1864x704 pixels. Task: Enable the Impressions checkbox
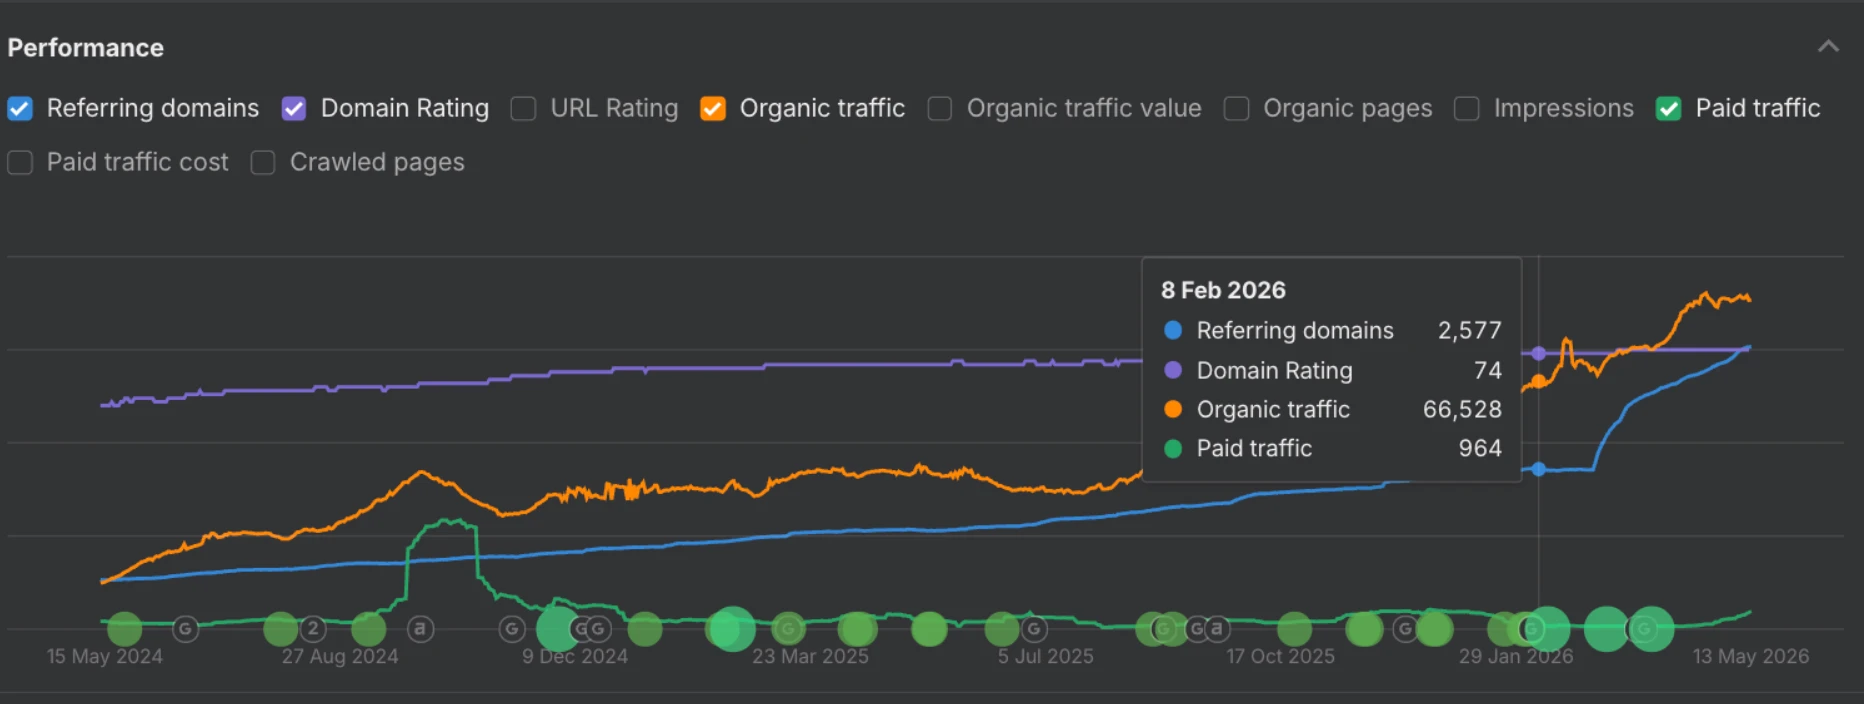pos(1467,109)
